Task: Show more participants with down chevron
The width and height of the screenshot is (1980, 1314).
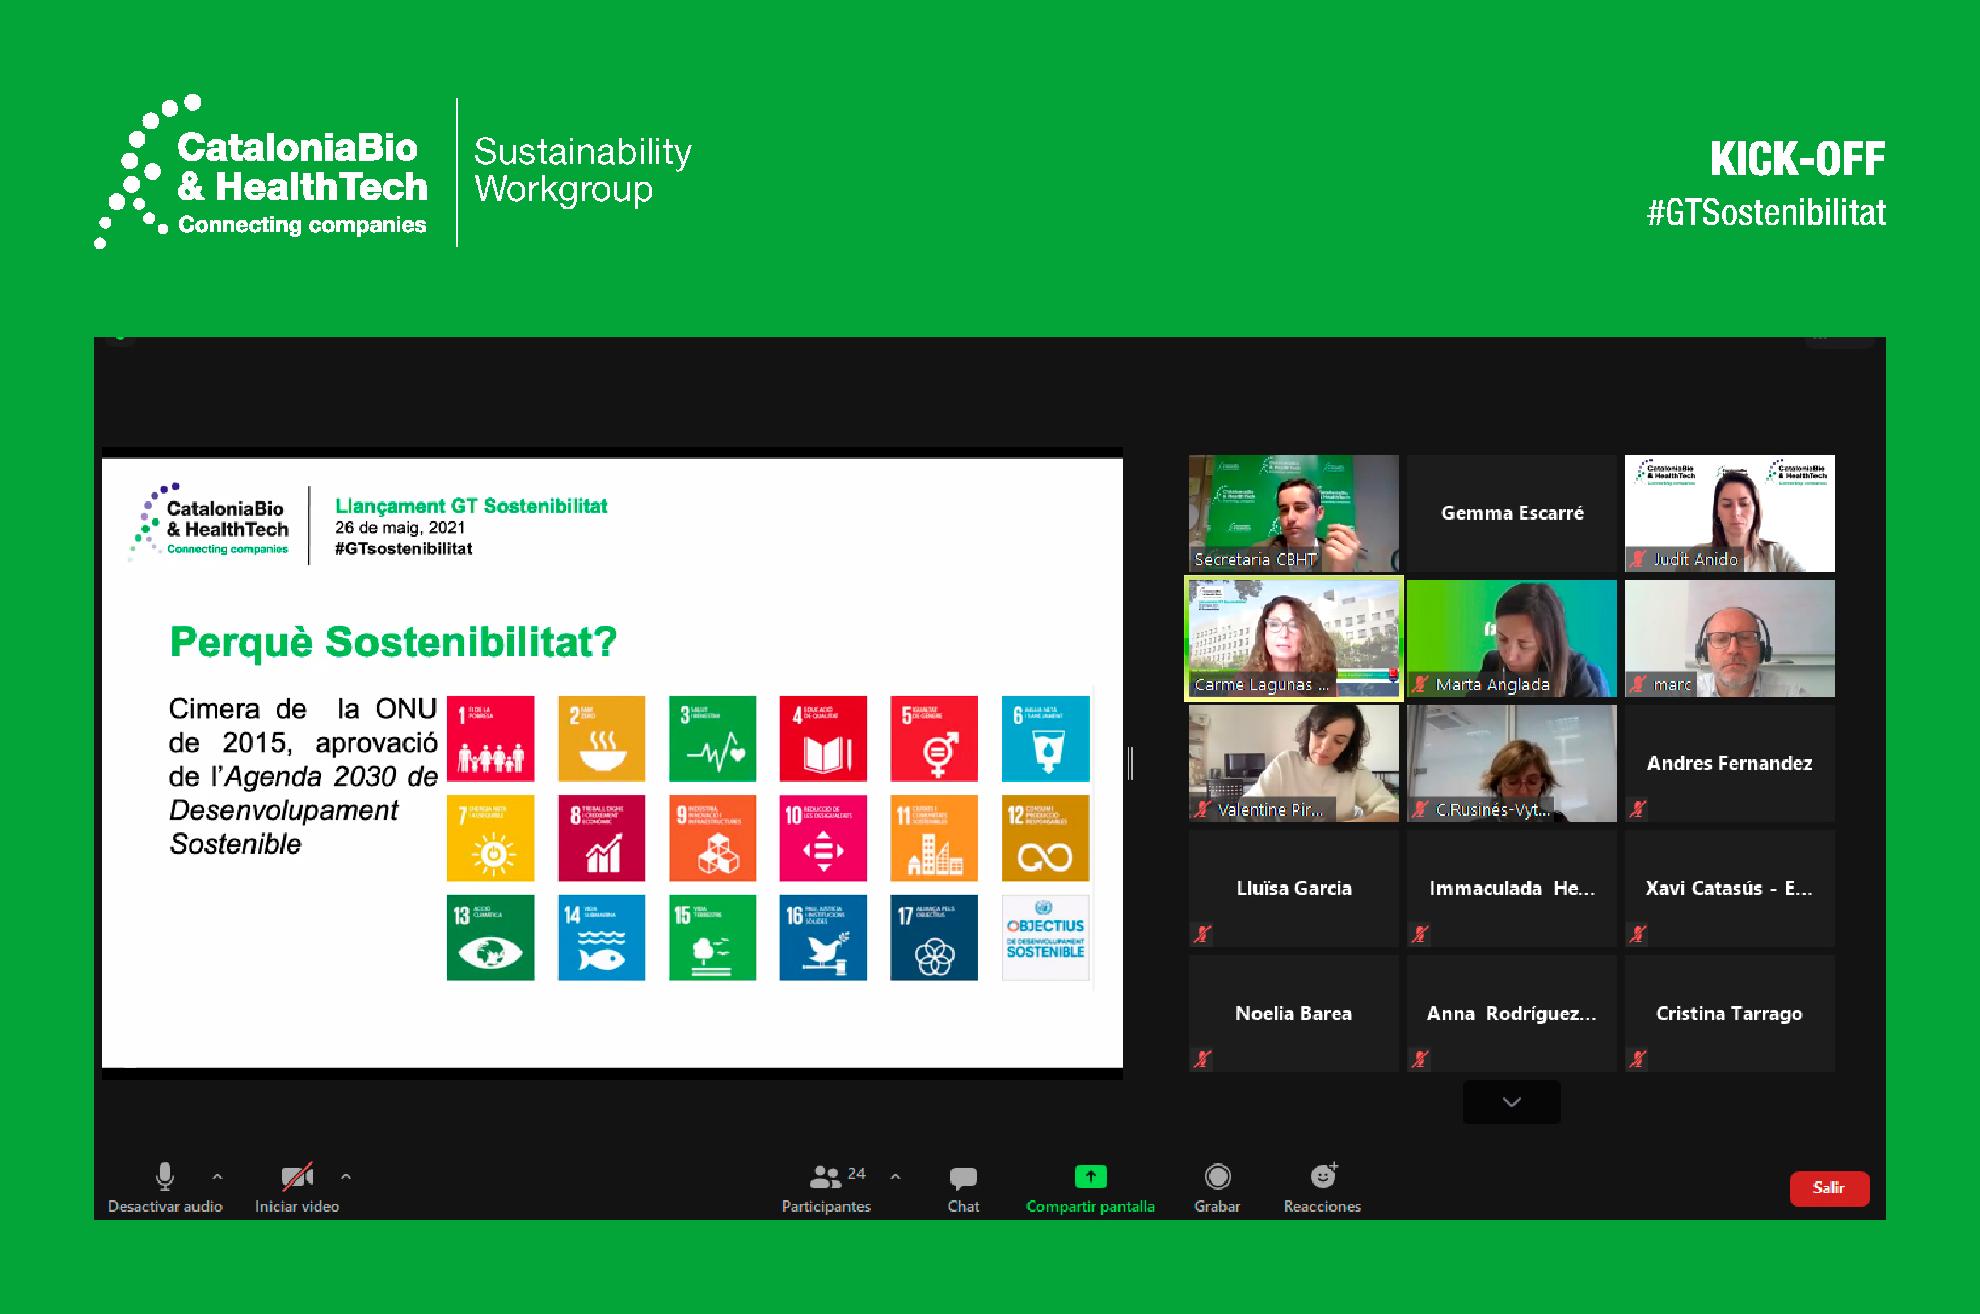Action: click(1511, 1102)
